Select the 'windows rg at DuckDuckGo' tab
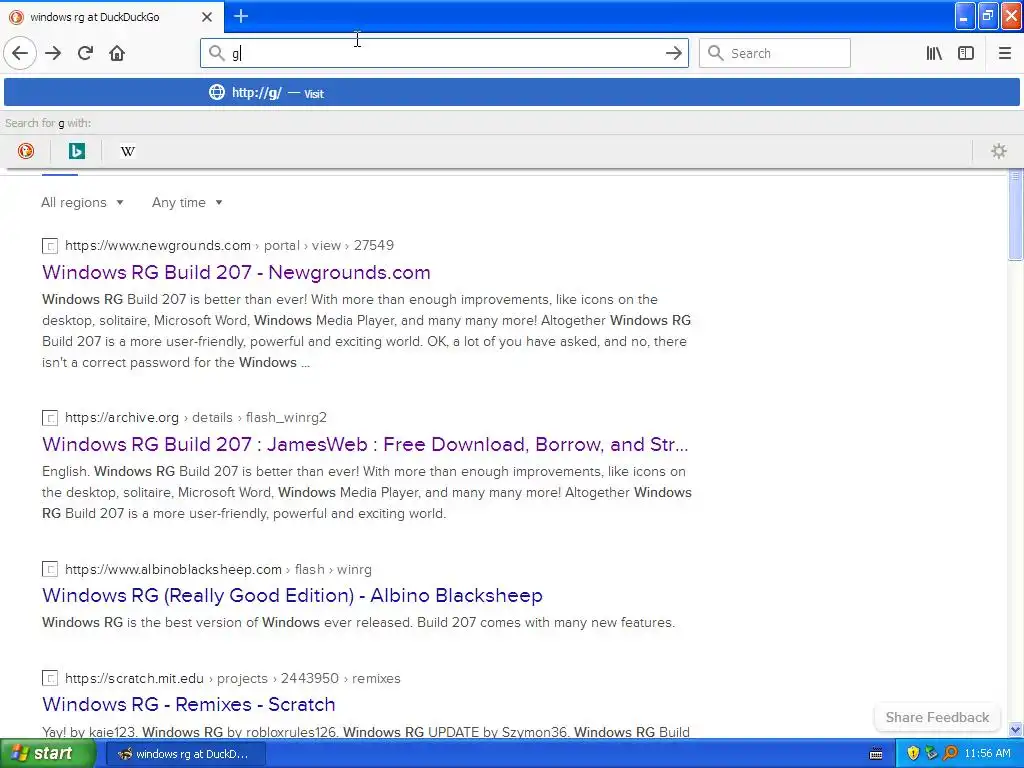1024x768 pixels. [112, 17]
